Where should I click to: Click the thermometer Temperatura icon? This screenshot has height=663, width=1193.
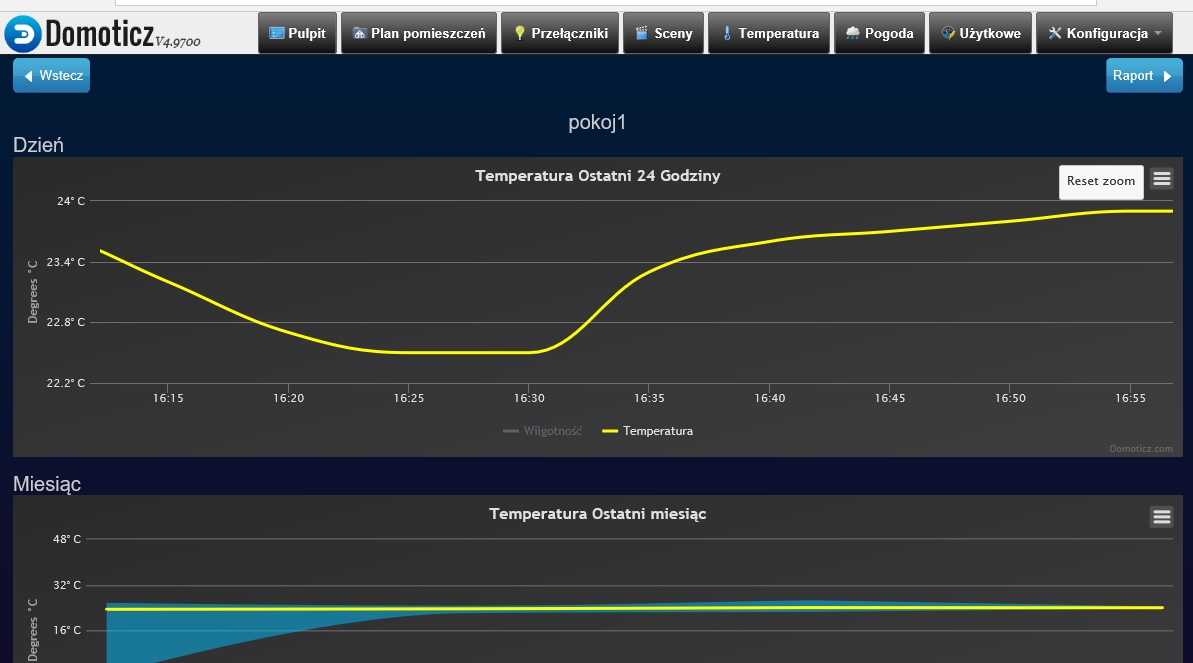[727, 33]
